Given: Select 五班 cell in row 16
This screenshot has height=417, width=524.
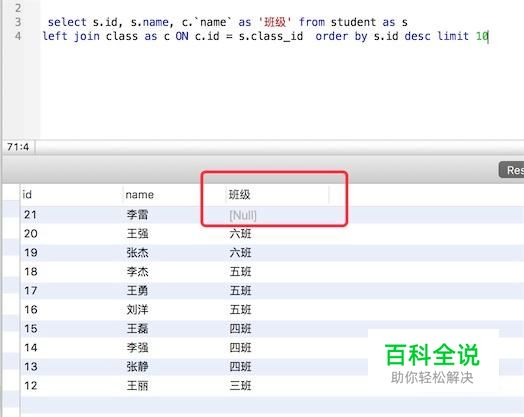Looking at the screenshot, I should [x=240, y=310].
